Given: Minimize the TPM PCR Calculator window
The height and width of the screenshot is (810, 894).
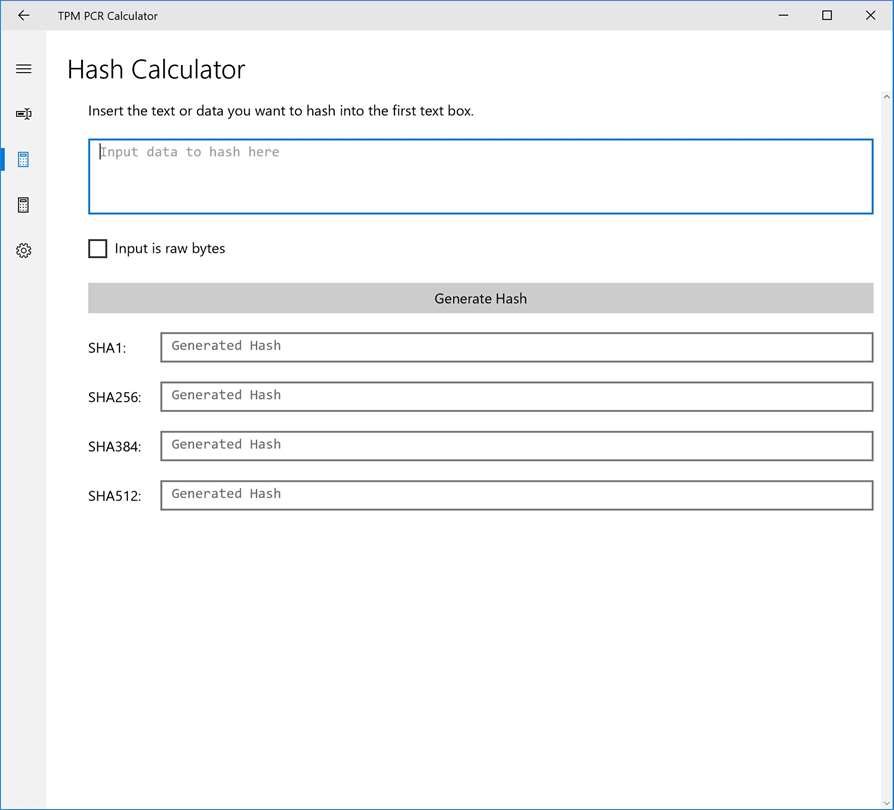Looking at the screenshot, I should 784,15.
